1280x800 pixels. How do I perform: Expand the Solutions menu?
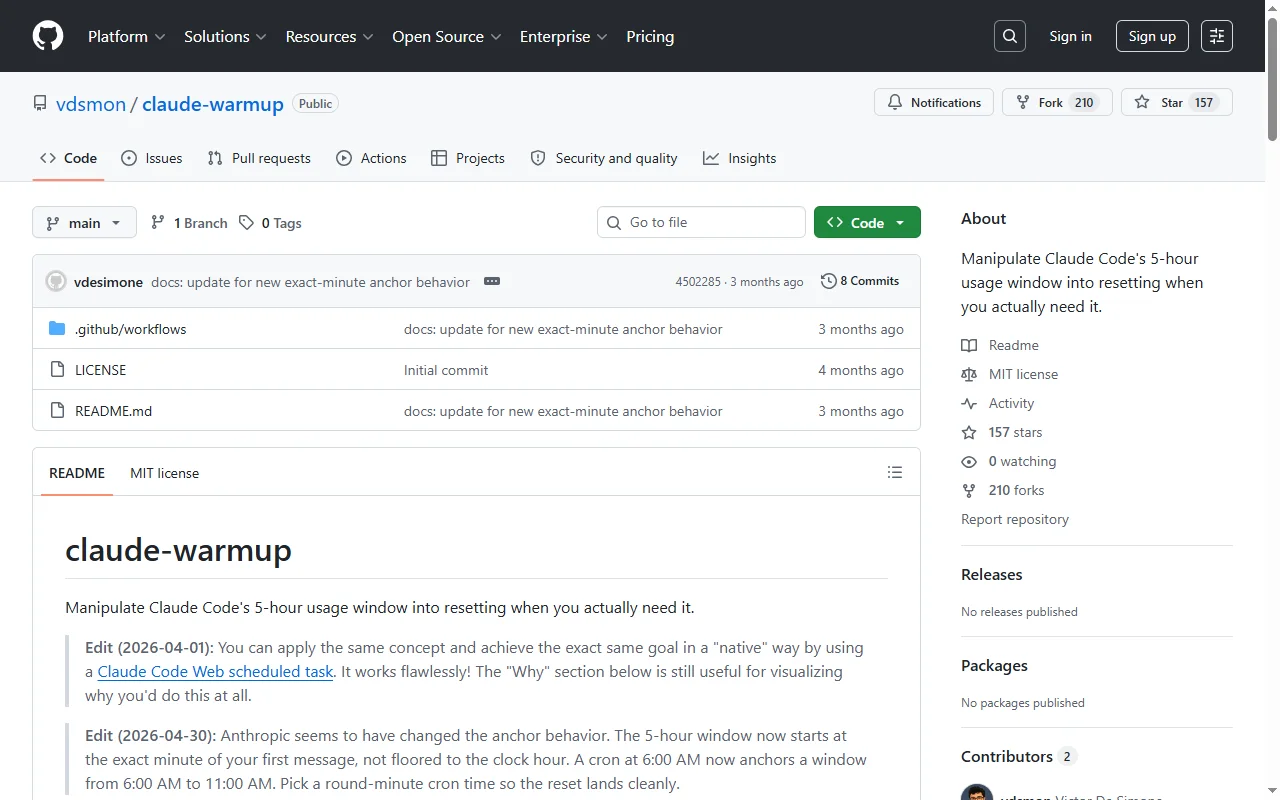coord(225,36)
